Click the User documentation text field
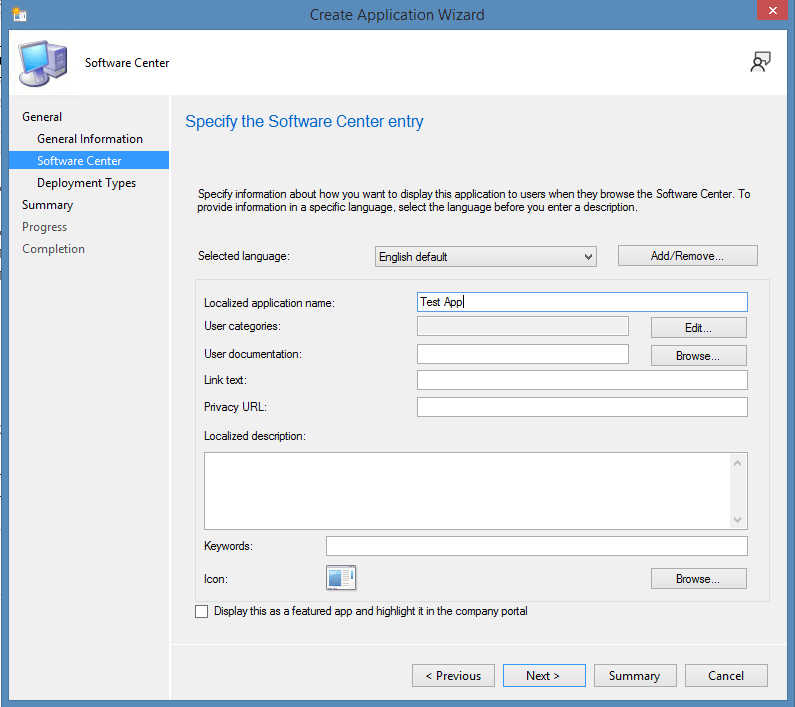The width and height of the screenshot is (795, 707). point(523,354)
